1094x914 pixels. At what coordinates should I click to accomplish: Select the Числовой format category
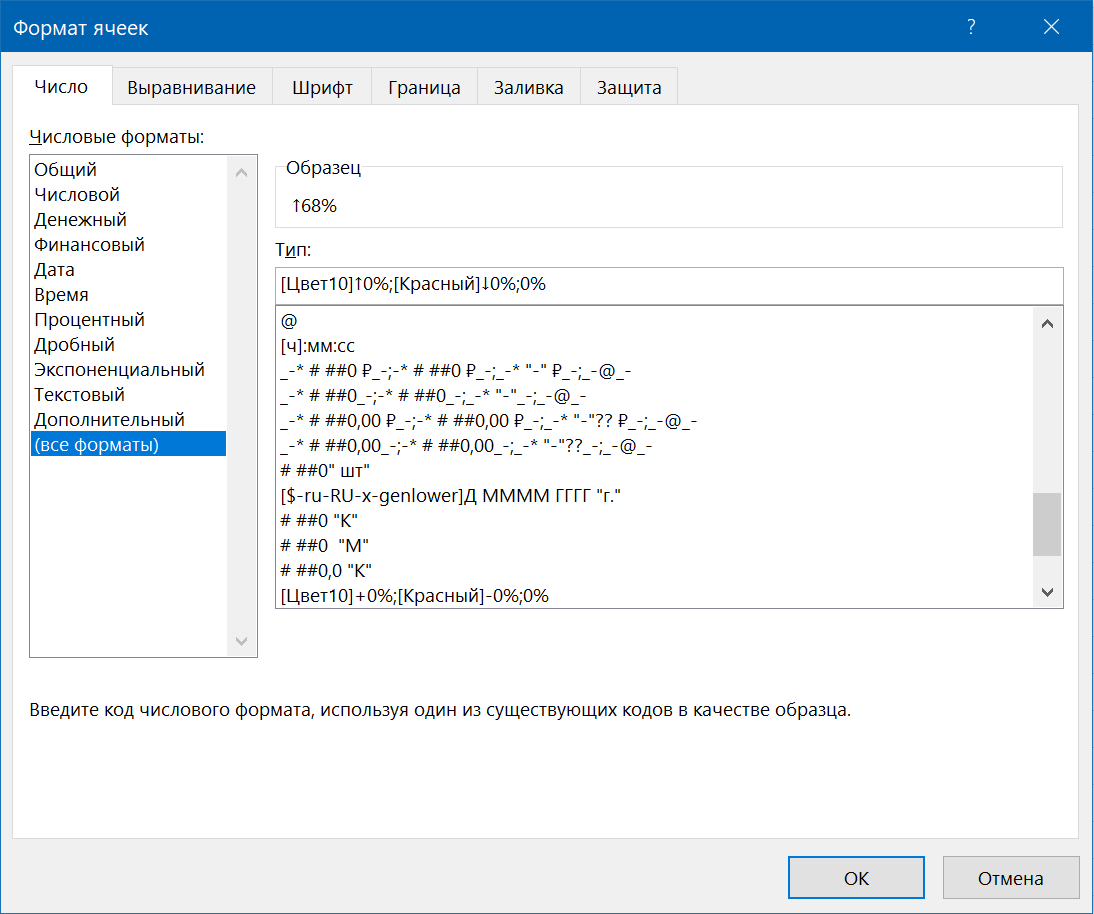pyautogui.click(x=128, y=195)
